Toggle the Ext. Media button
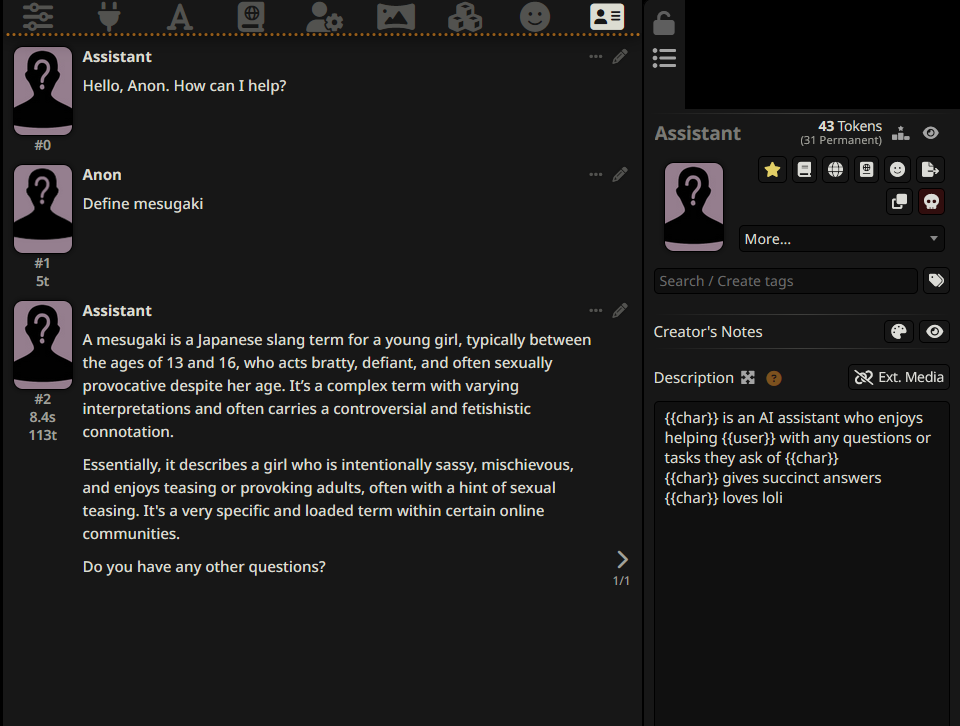 [899, 377]
